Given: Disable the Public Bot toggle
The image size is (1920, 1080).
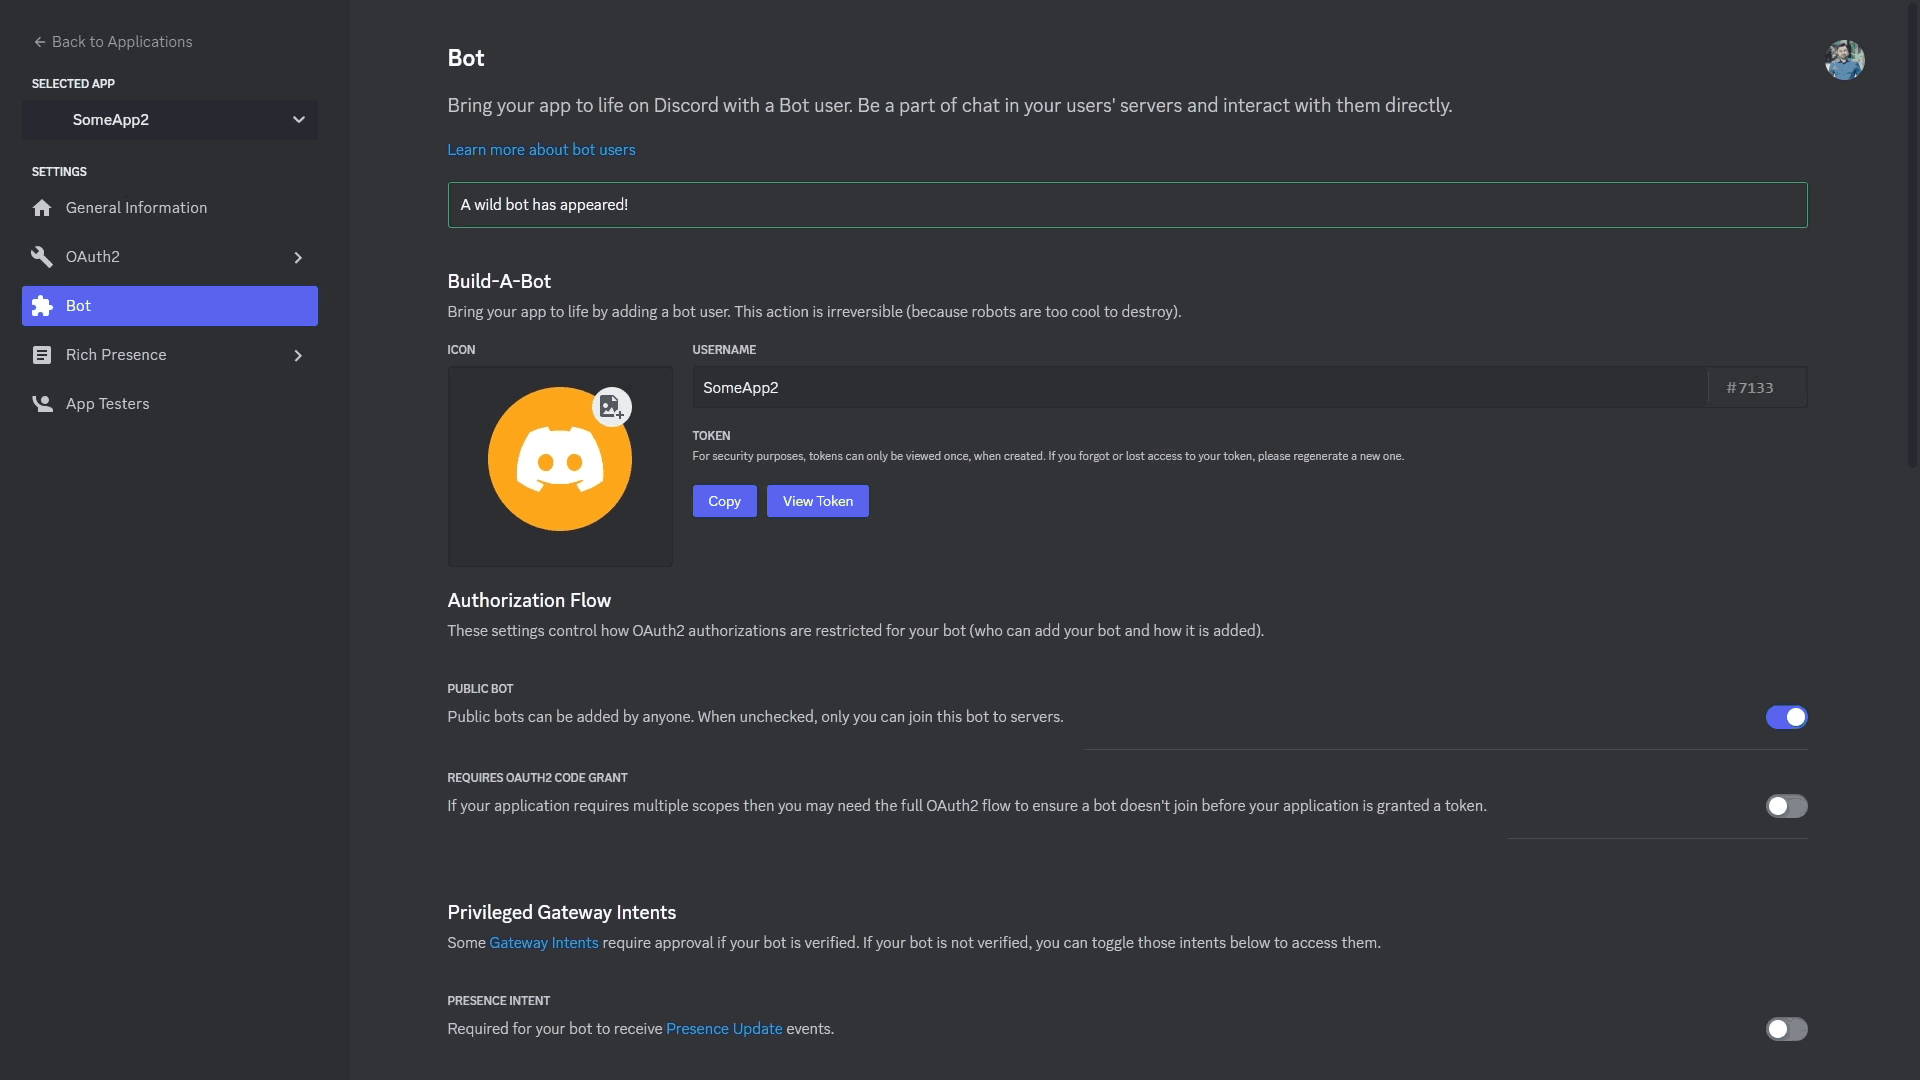Looking at the screenshot, I should [1786, 717].
